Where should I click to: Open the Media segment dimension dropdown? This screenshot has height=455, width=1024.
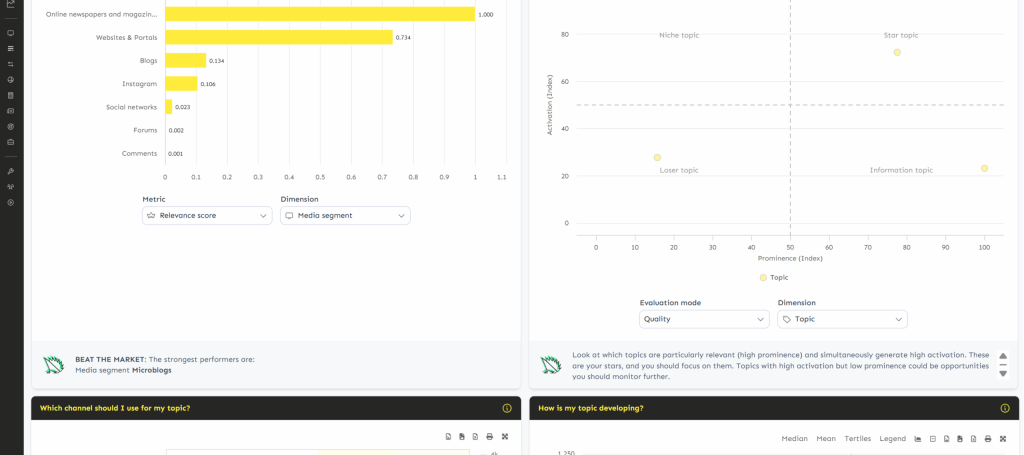point(345,215)
